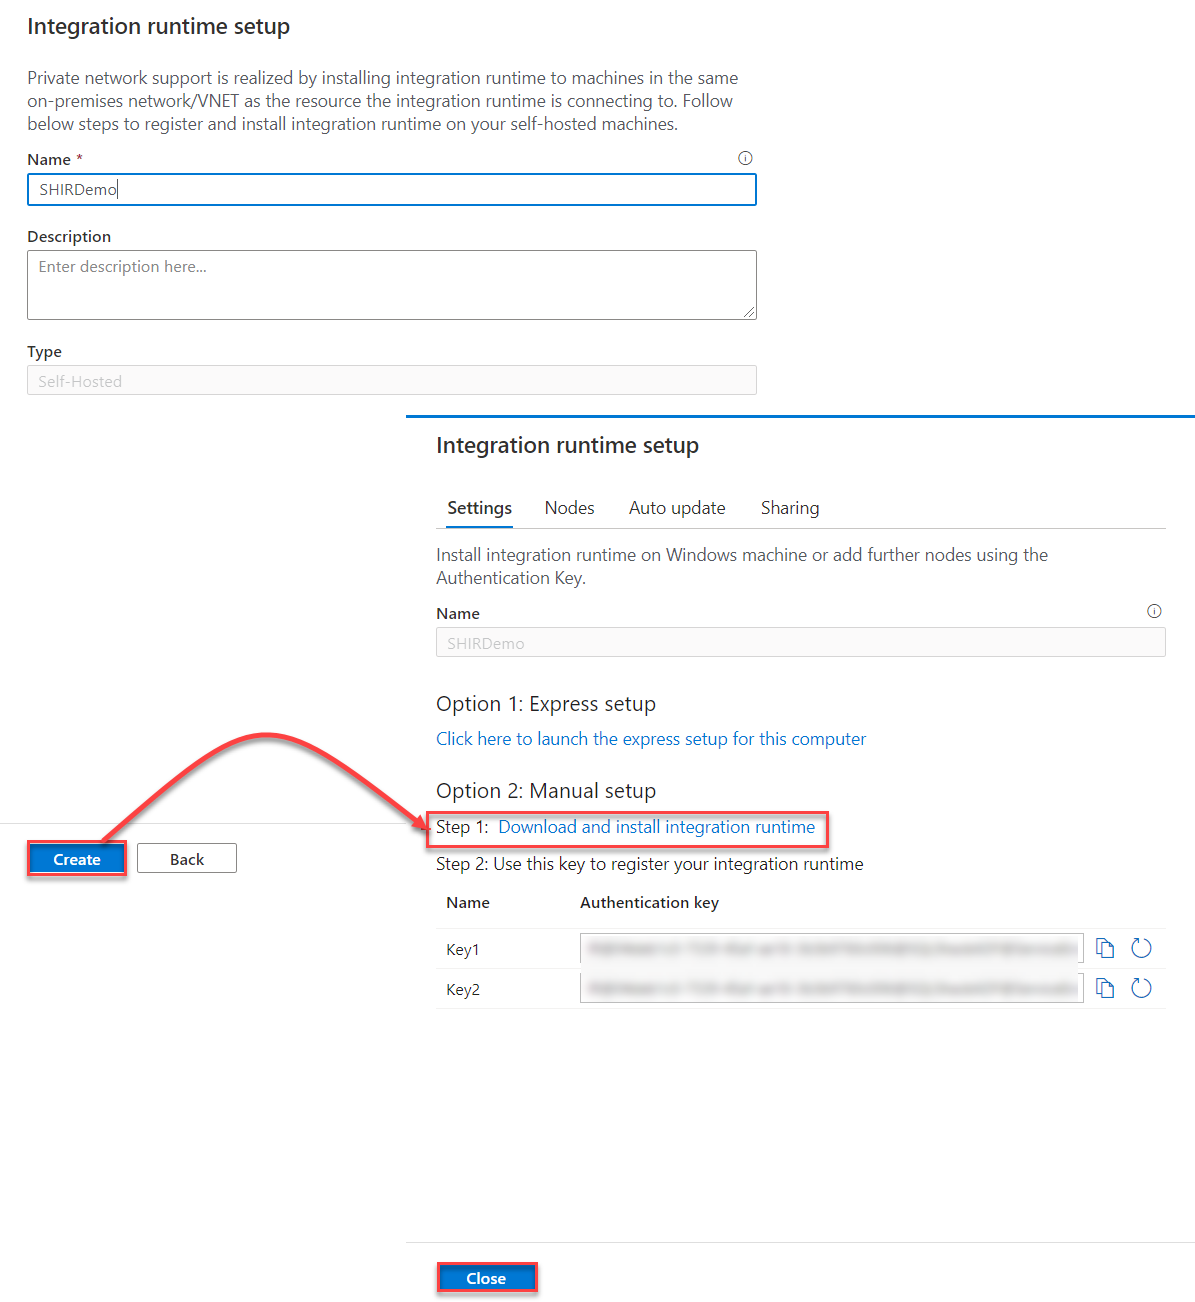This screenshot has width=1195, height=1302.
Task: Close the integration runtime setup panel
Action: (x=486, y=1278)
